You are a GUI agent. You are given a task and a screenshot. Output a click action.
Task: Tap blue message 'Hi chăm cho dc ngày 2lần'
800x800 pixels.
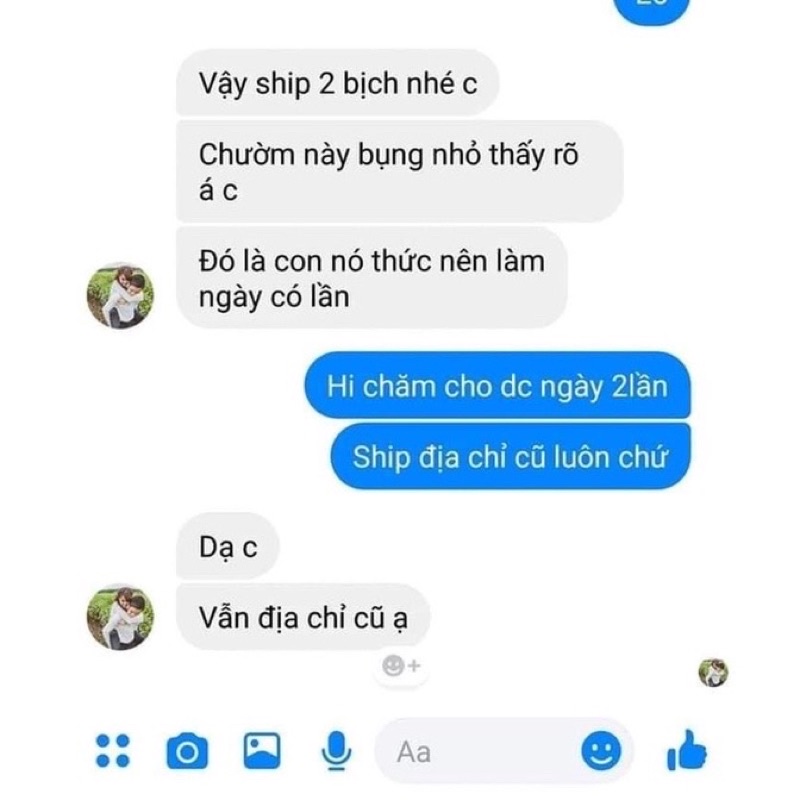click(x=497, y=386)
